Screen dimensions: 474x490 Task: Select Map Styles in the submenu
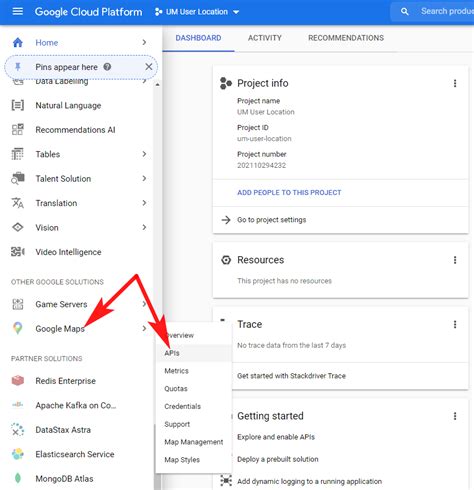194,460
